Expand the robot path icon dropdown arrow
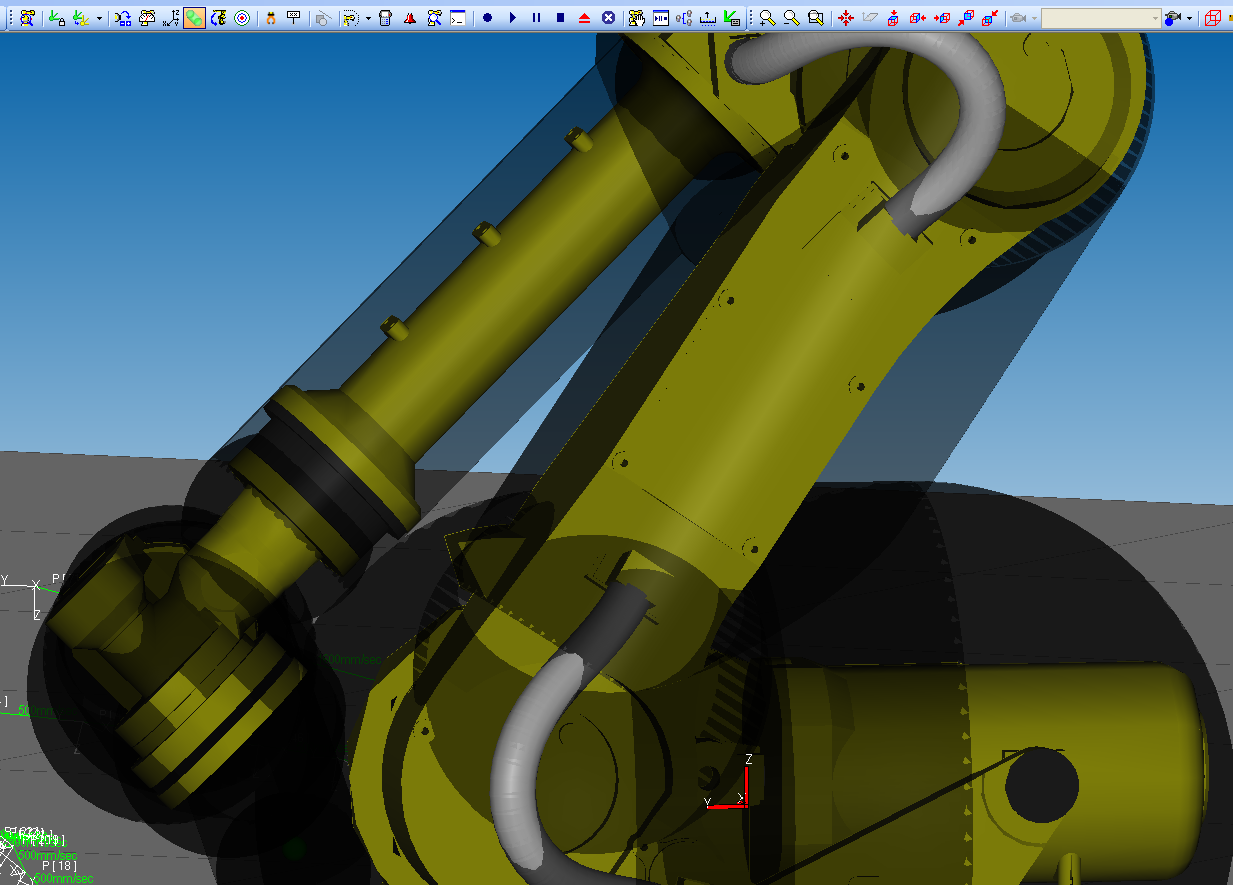Image resolution: width=1233 pixels, height=885 pixels. [368, 18]
